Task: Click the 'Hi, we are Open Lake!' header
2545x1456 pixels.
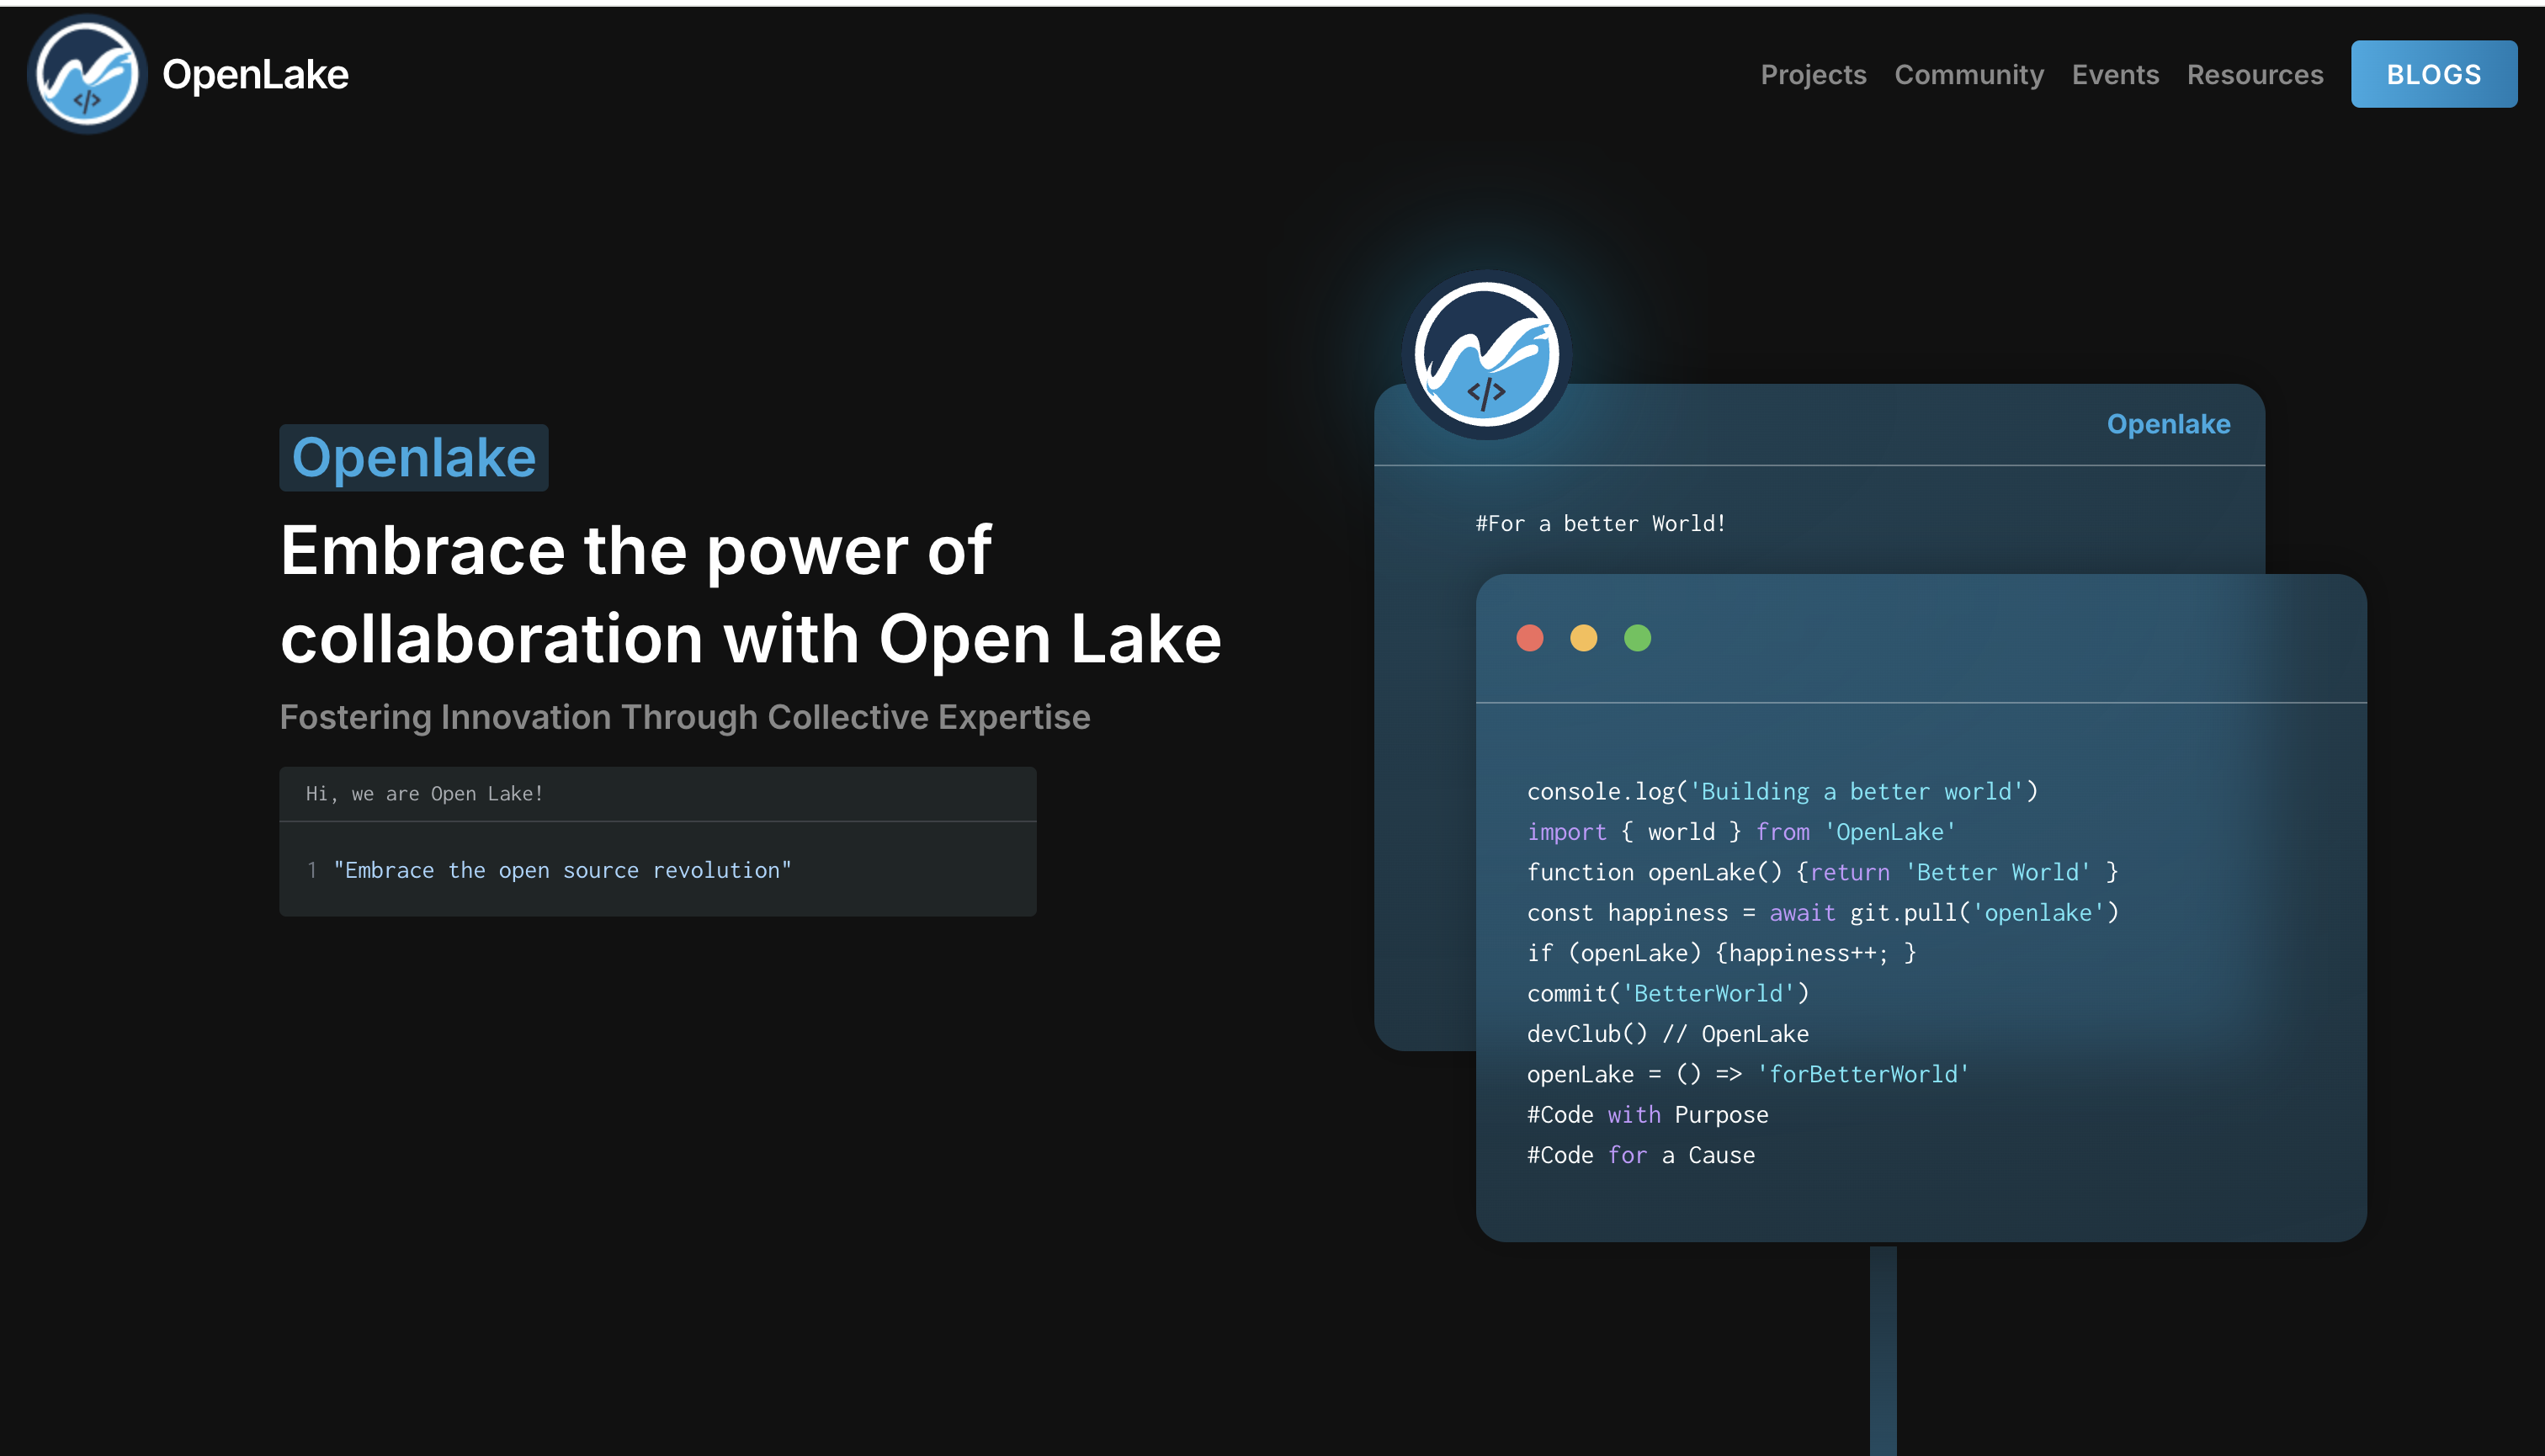Action: (x=424, y=794)
